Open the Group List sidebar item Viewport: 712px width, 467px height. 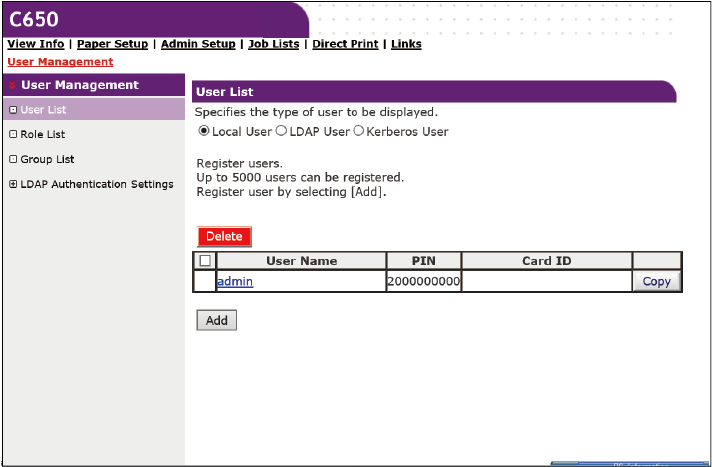click(x=47, y=159)
